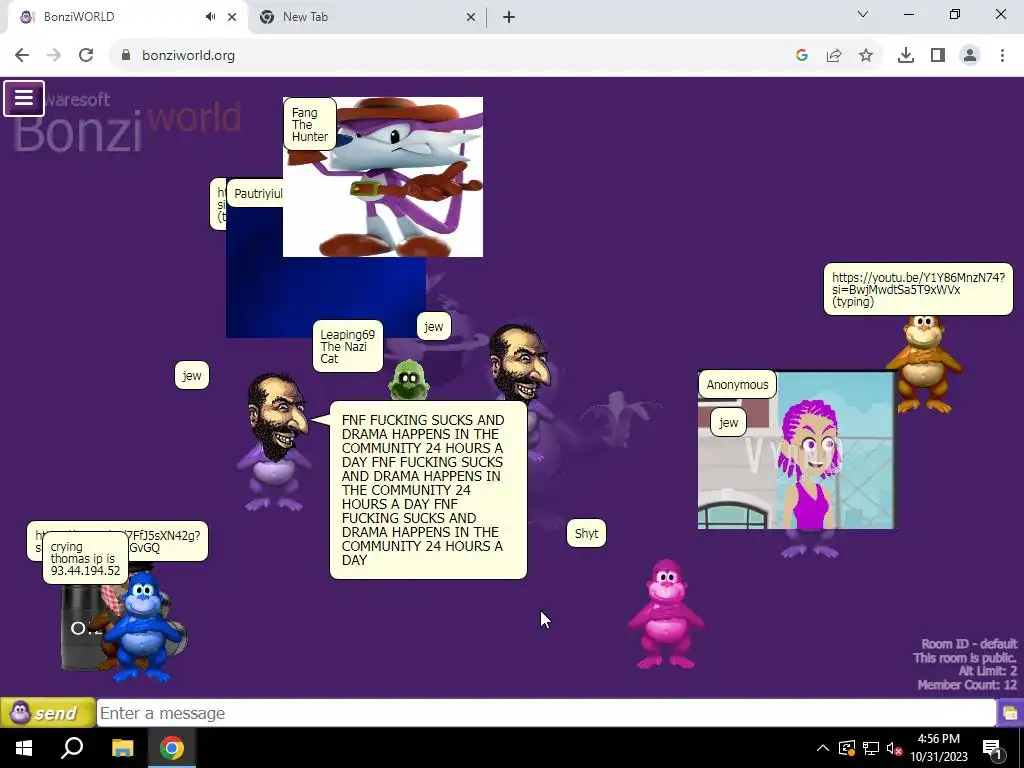
Task: View site information lock icon
Action: coord(126,56)
